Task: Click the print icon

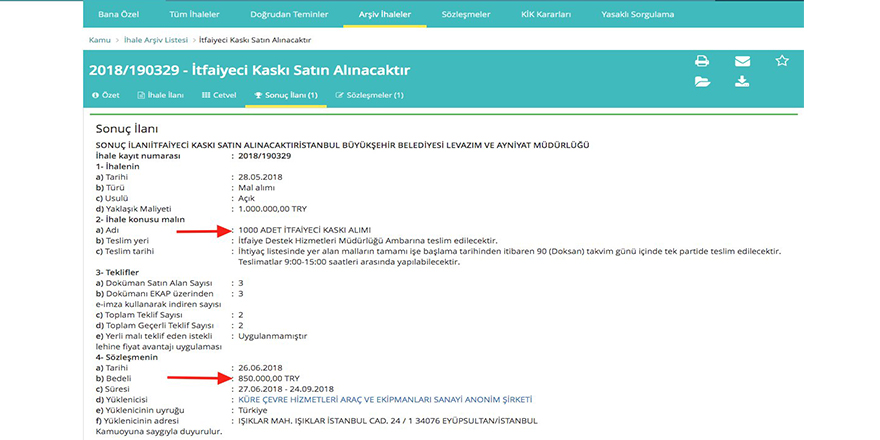Action: pos(702,61)
